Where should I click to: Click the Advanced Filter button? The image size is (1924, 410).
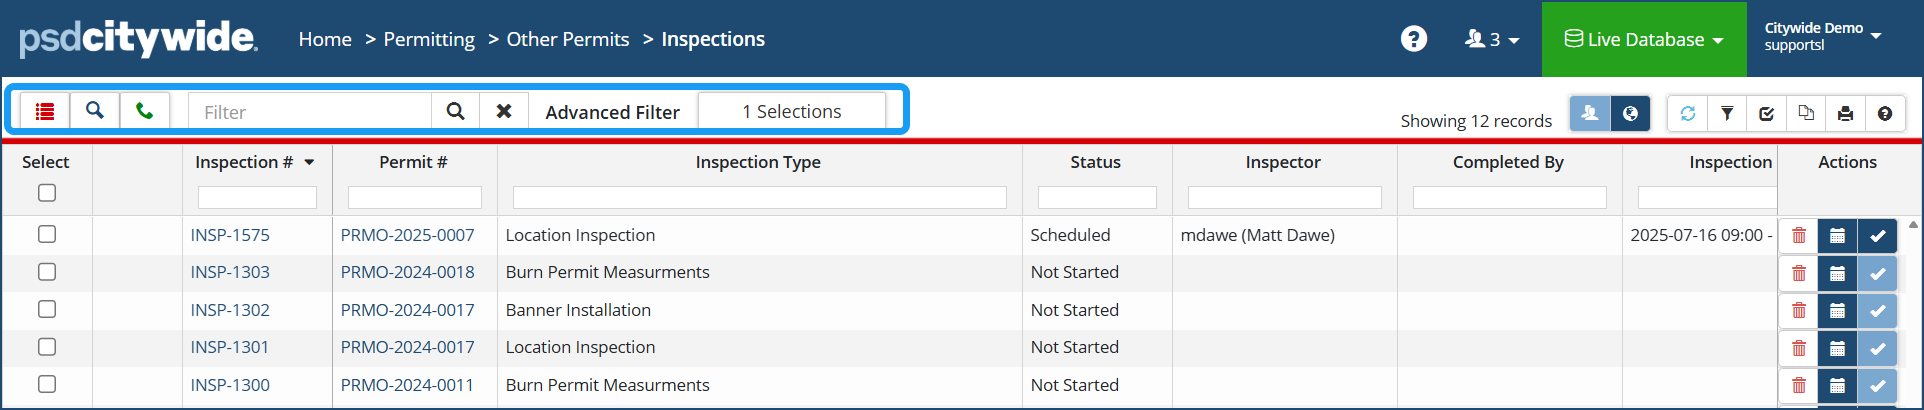(x=612, y=112)
